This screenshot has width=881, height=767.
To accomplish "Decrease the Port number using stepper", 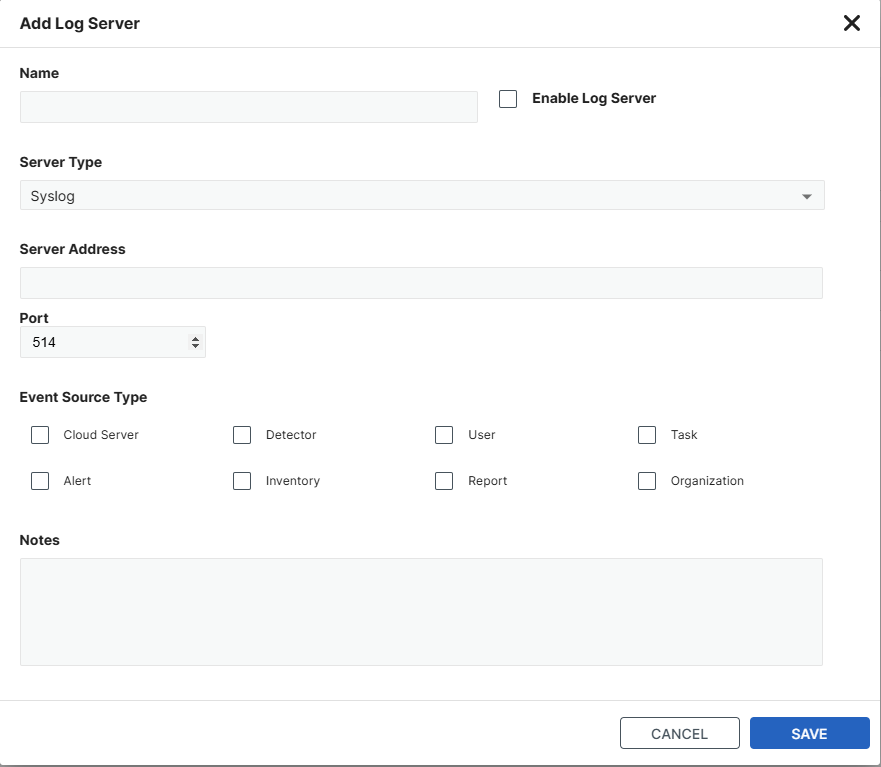I will point(196,346).
